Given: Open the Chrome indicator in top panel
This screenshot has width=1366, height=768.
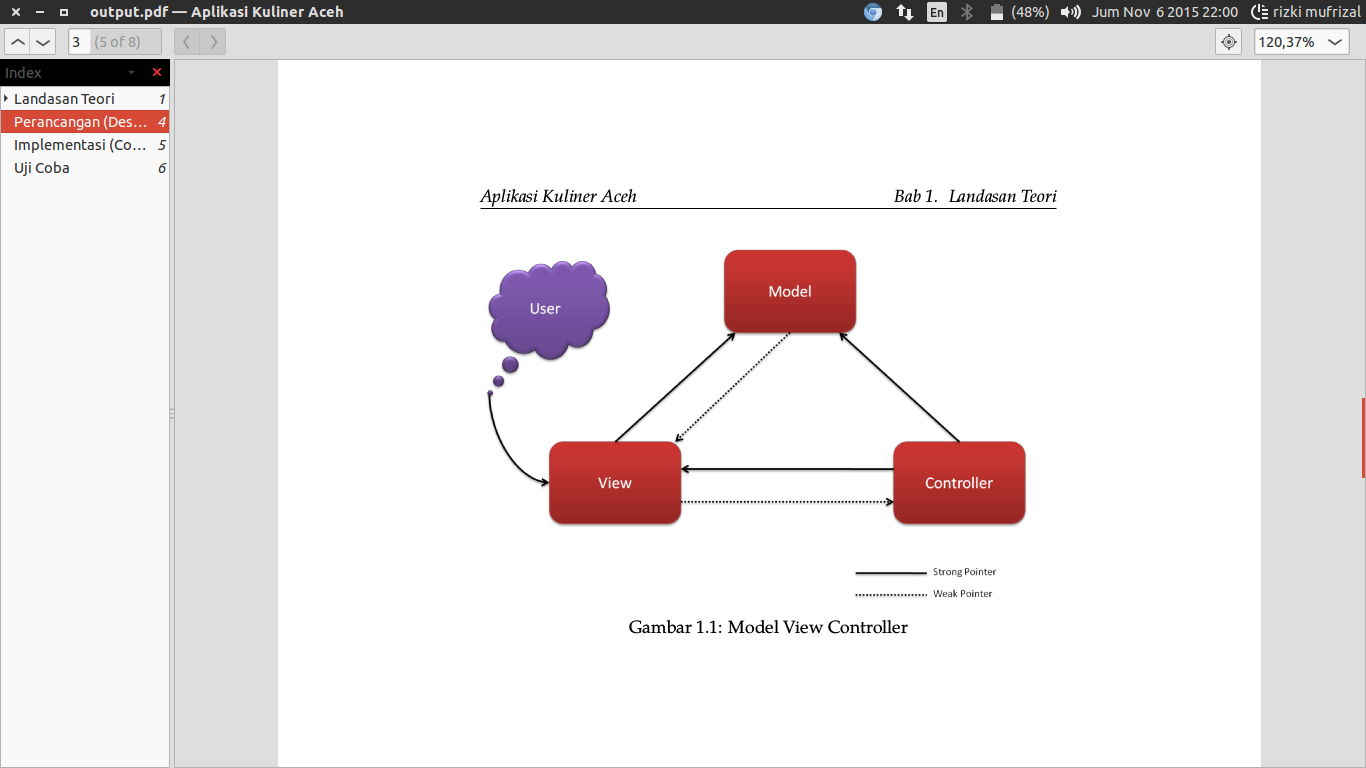Looking at the screenshot, I should [x=873, y=12].
